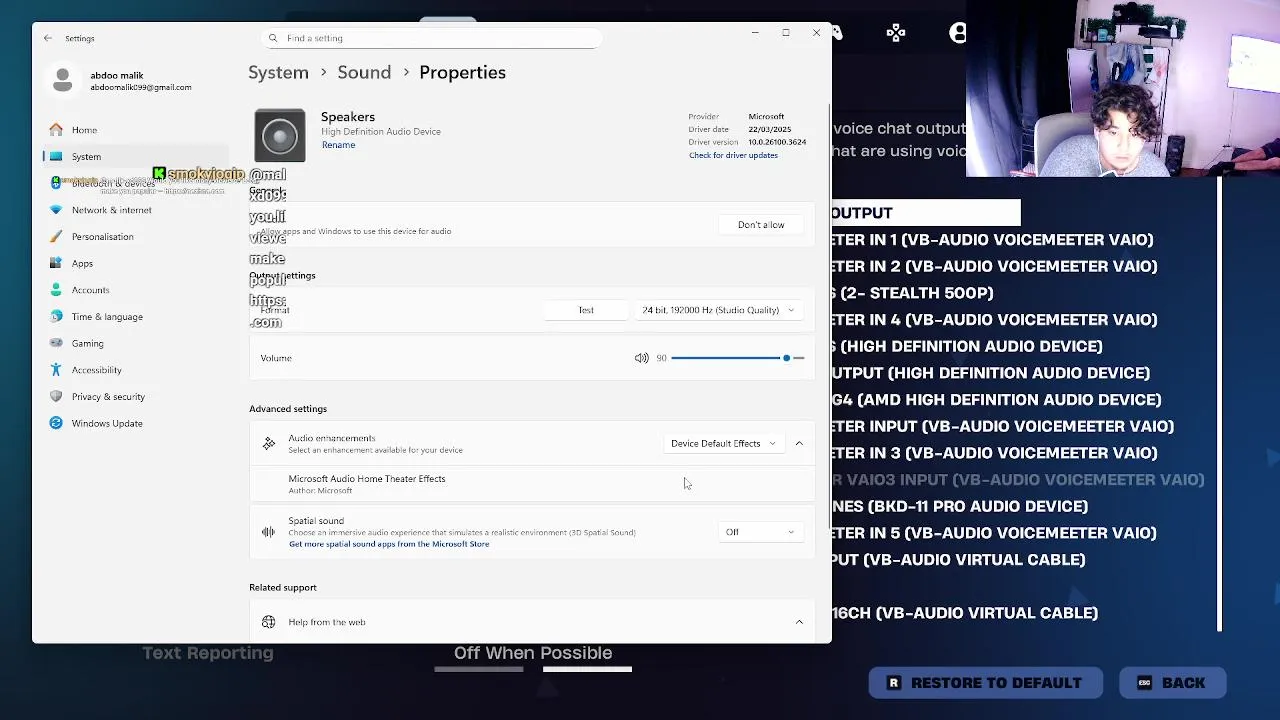This screenshot has height=720, width=1280.
Task: Go to Sound breadcrumb
Action: [364, 72]
